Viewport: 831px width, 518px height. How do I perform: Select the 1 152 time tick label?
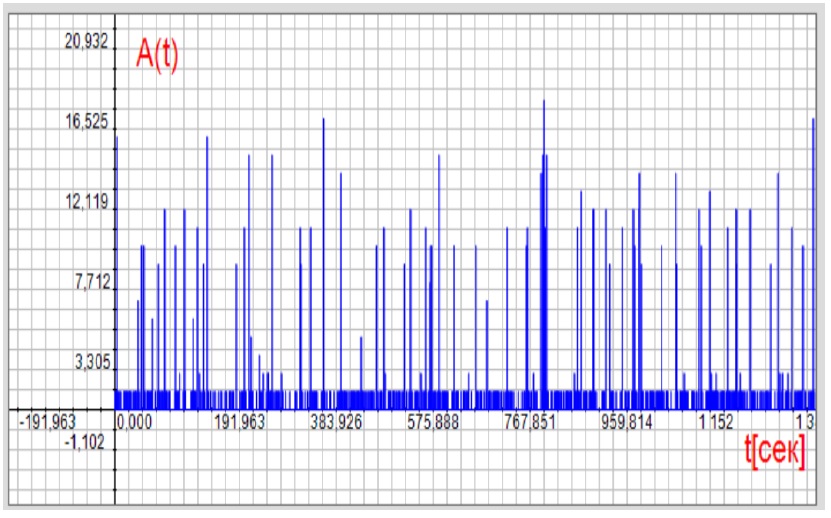pos(715,422)
